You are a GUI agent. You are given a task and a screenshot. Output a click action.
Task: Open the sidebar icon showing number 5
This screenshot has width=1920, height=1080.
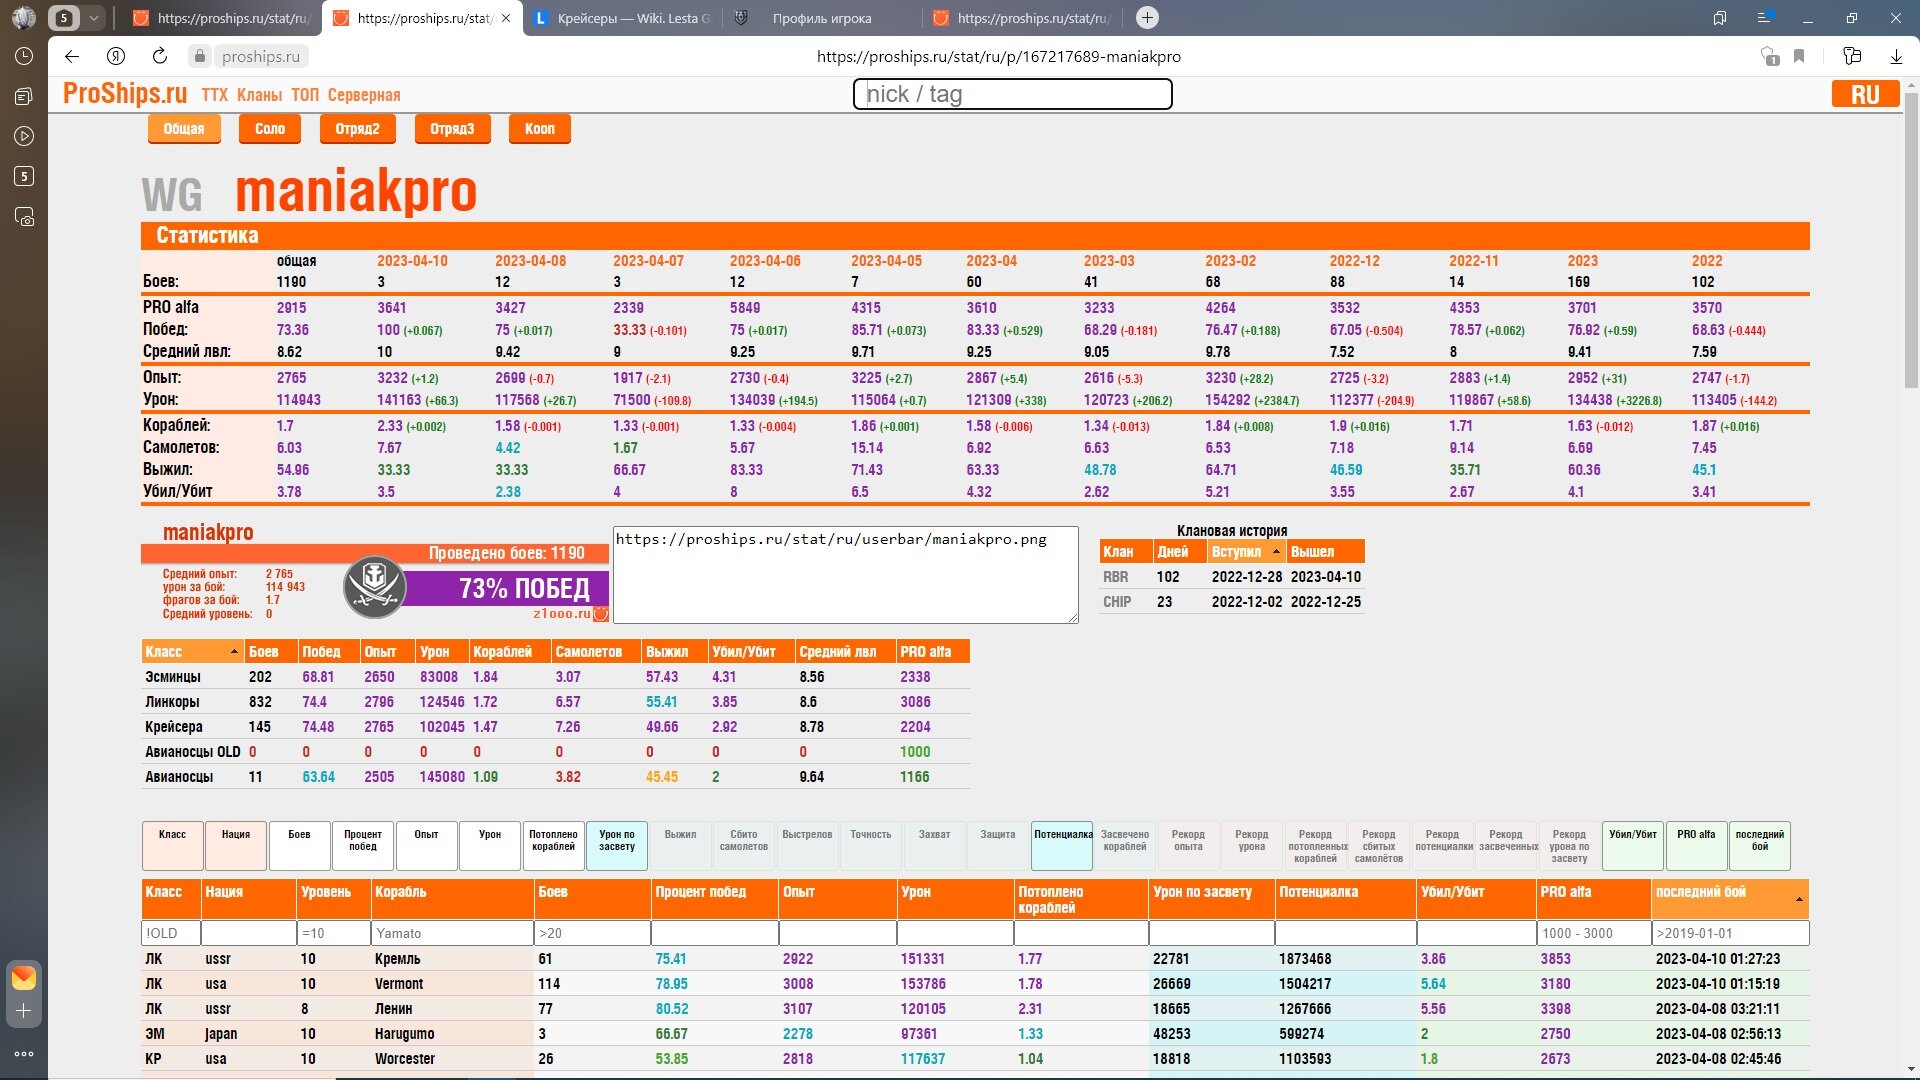pyautogui.click(x=24, y=176)
